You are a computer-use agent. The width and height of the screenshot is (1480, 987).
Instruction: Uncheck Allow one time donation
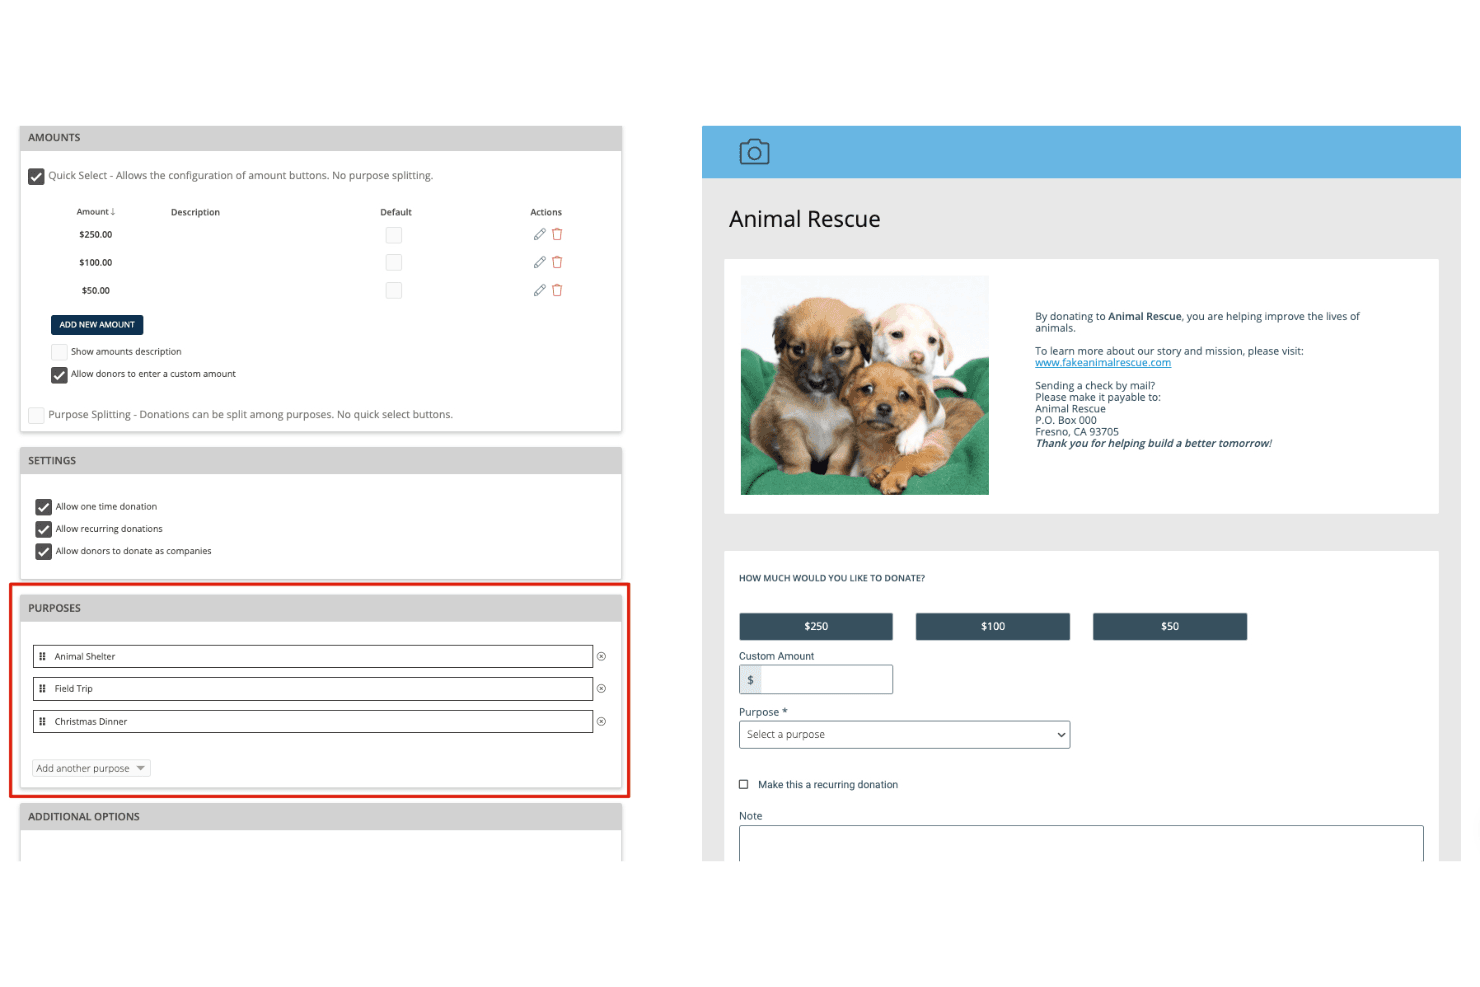click(x=43, y=507)
